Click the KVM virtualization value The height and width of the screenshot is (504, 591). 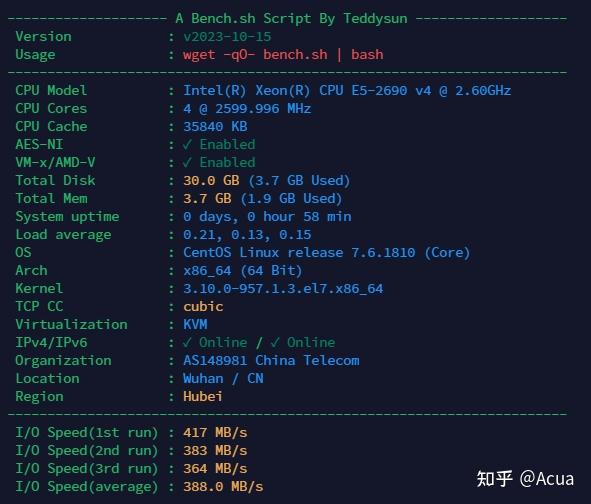tap(195, 324)
